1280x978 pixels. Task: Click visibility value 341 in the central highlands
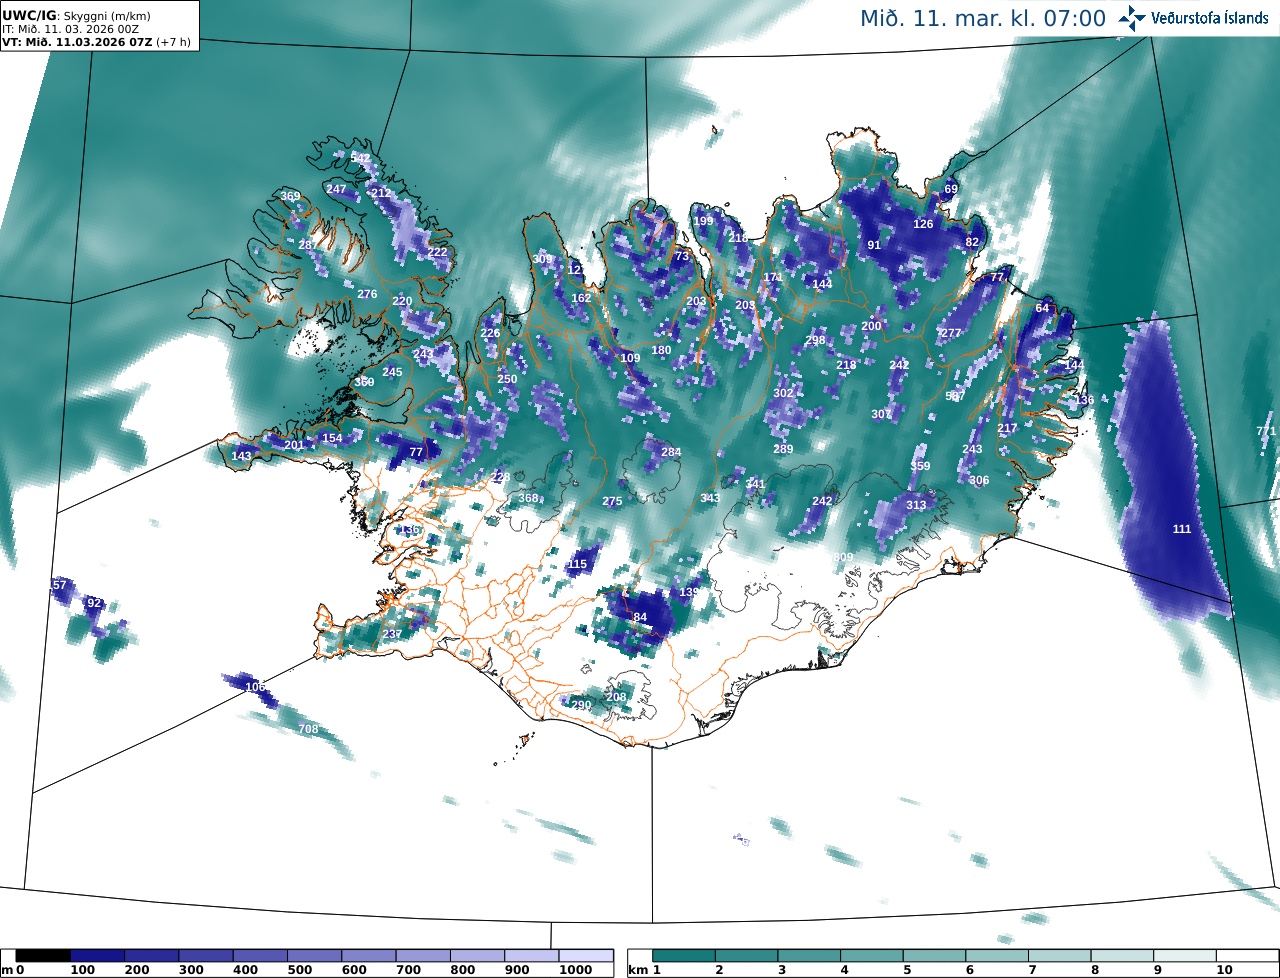(755, 484)
